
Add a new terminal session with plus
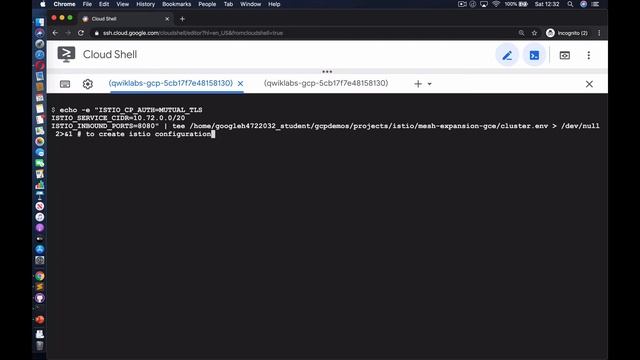[x=418, y=84]
